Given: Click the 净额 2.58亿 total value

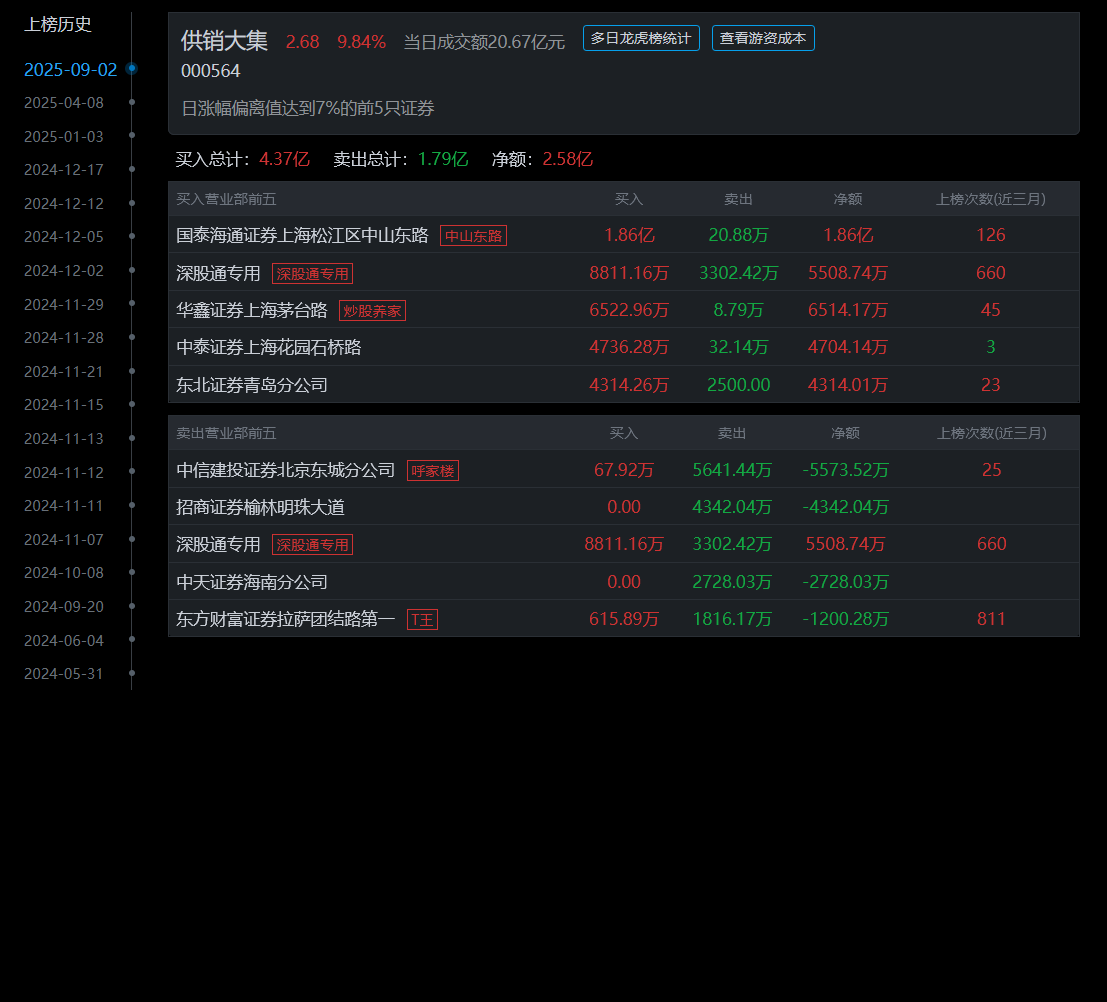Looking at the screenshot, I should pos(568,159).
